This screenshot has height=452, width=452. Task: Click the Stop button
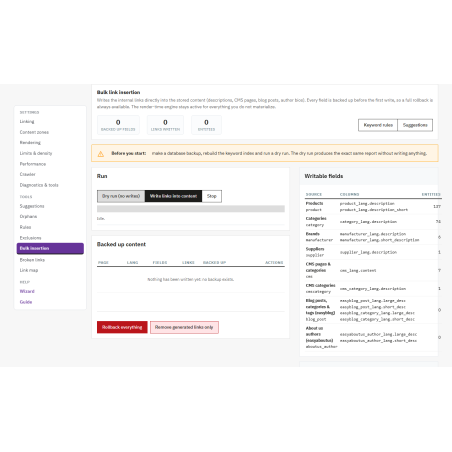pyautogui.click(x=212, y=196)
